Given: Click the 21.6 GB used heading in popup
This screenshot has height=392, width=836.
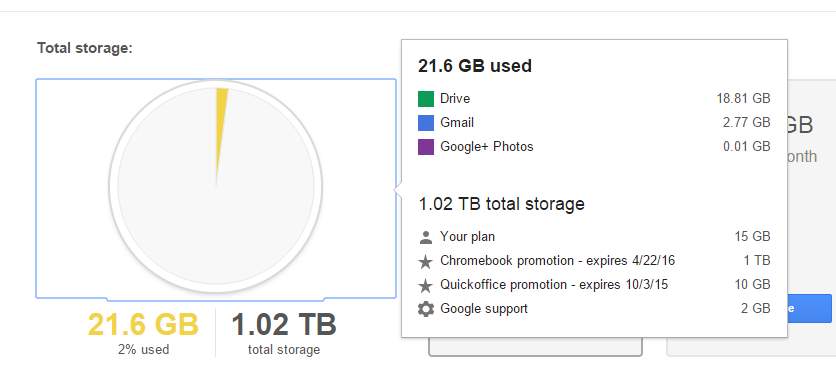Looking at the screenshot, I should [475, 66].
